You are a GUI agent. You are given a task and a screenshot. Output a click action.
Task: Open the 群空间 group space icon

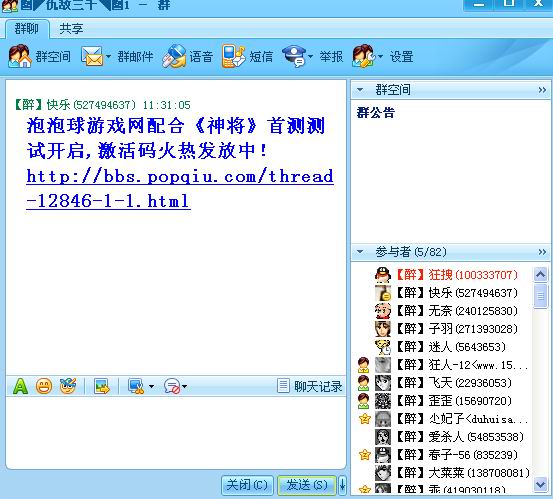pyautogui.click(x=20, y=56)
